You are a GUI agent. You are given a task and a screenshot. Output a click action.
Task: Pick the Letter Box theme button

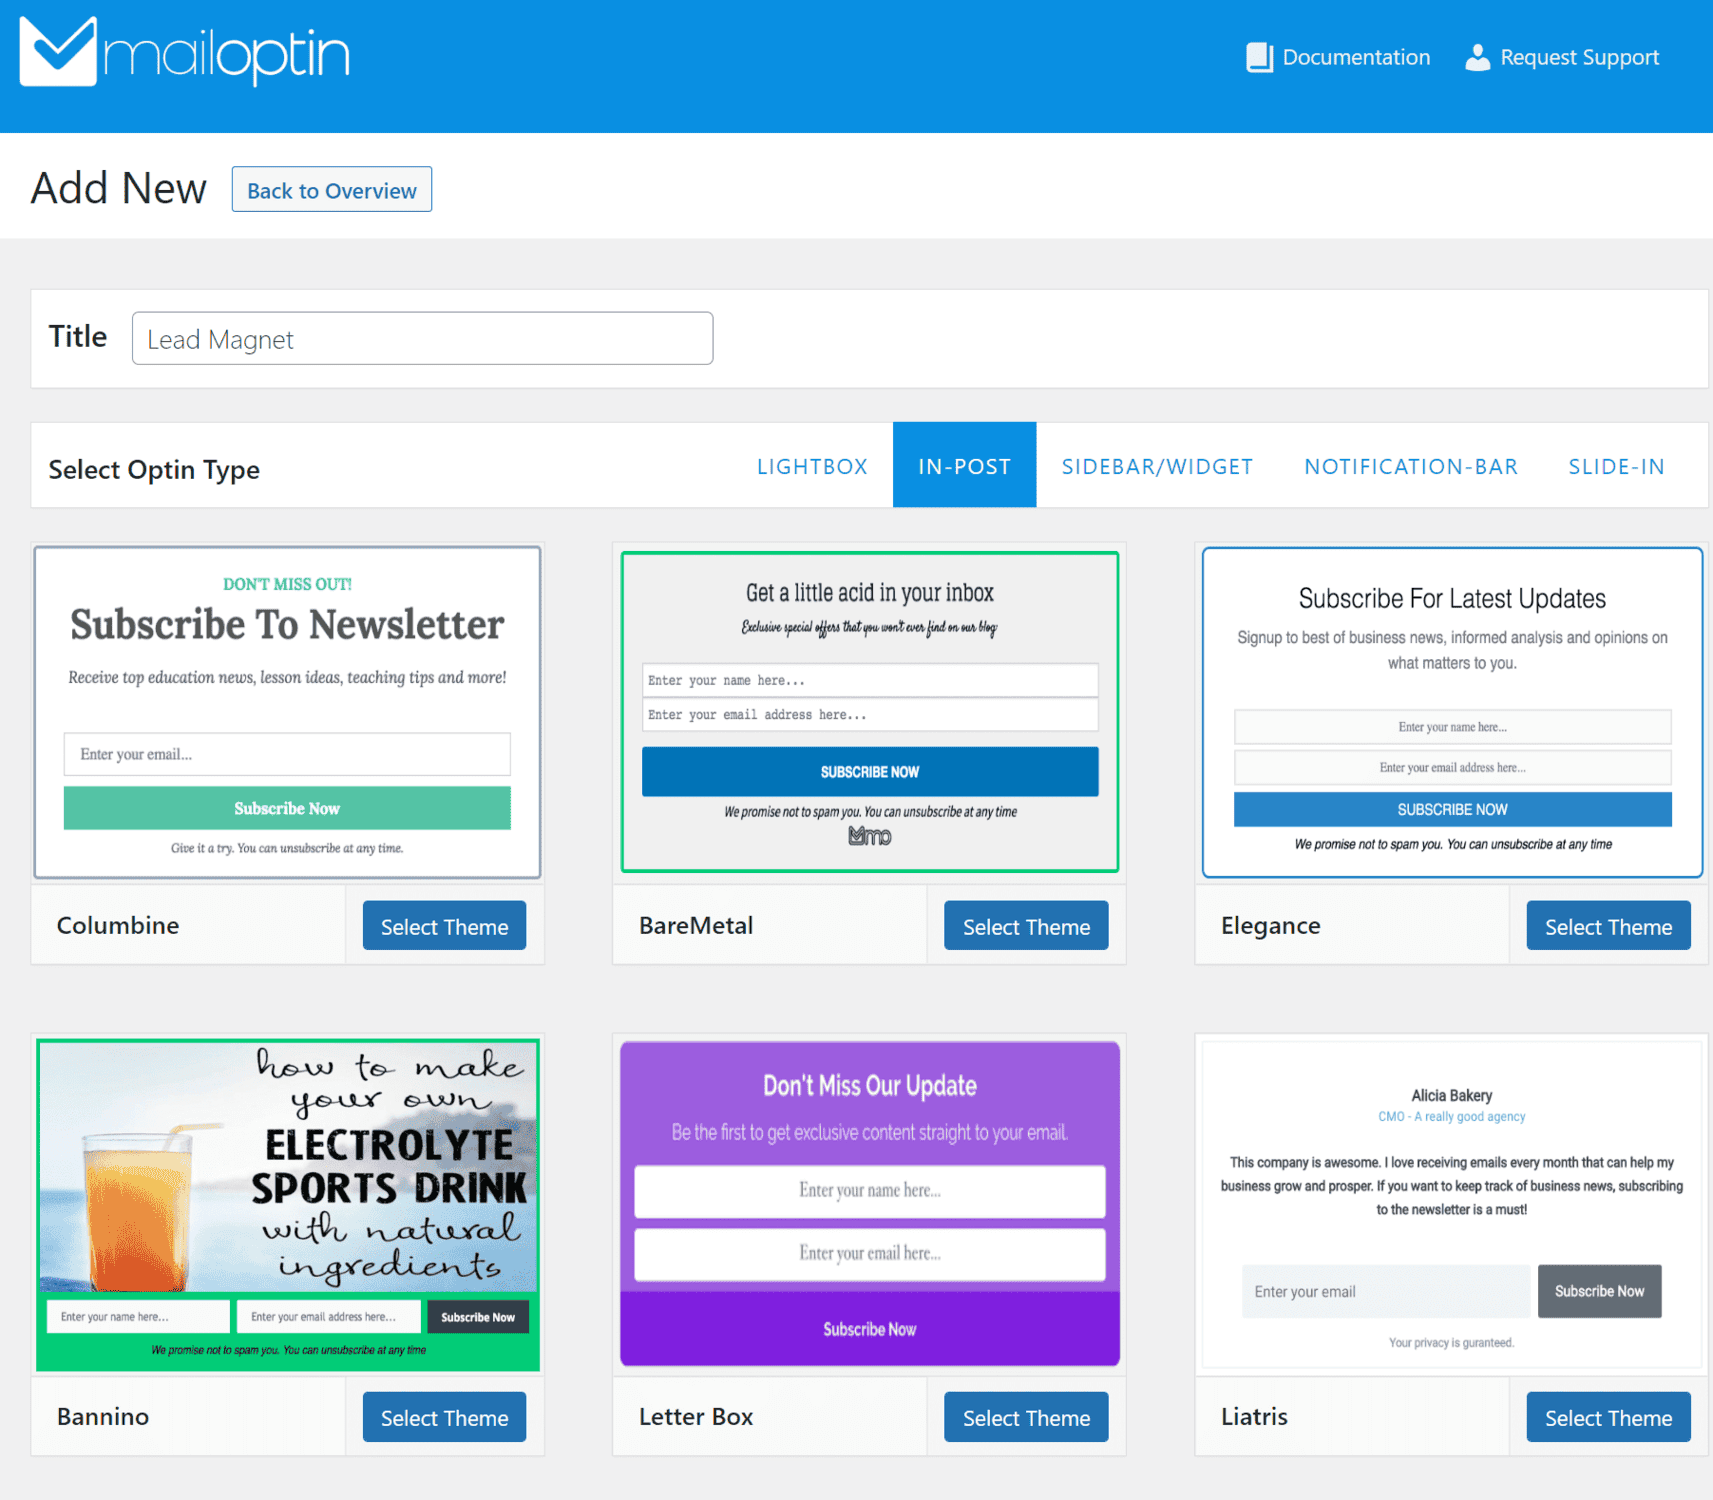tap(1025, 1417)
